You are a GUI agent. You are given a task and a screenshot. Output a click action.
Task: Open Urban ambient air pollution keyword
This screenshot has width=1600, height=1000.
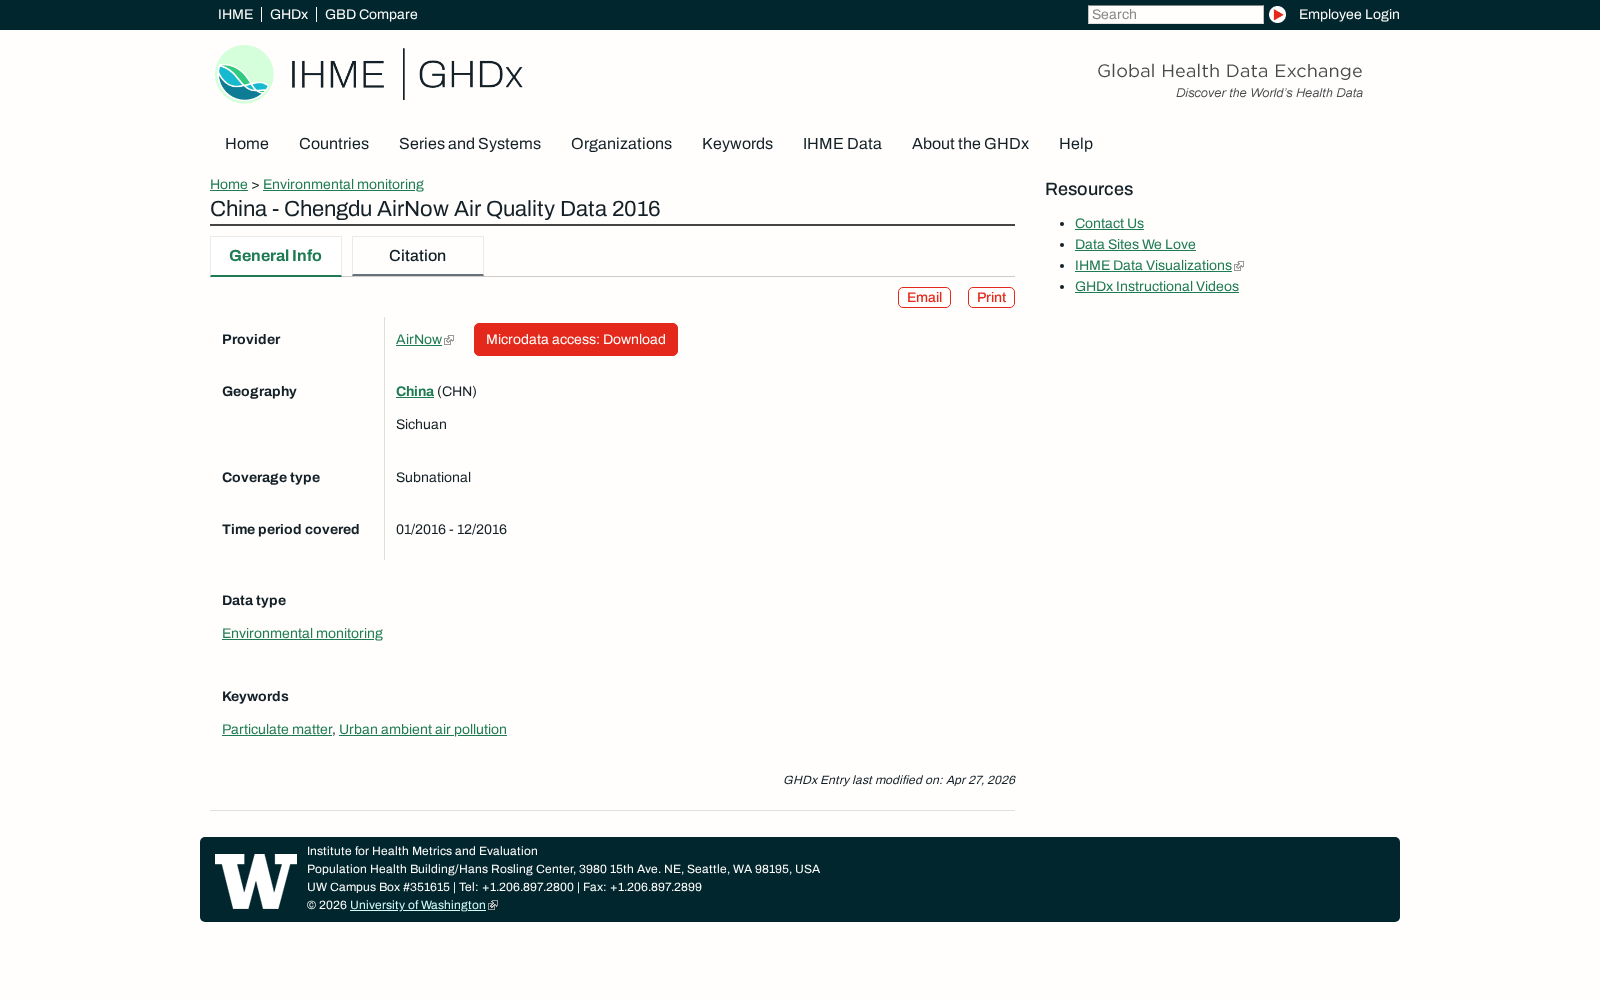pyautogui.click(x=423, y=730)
